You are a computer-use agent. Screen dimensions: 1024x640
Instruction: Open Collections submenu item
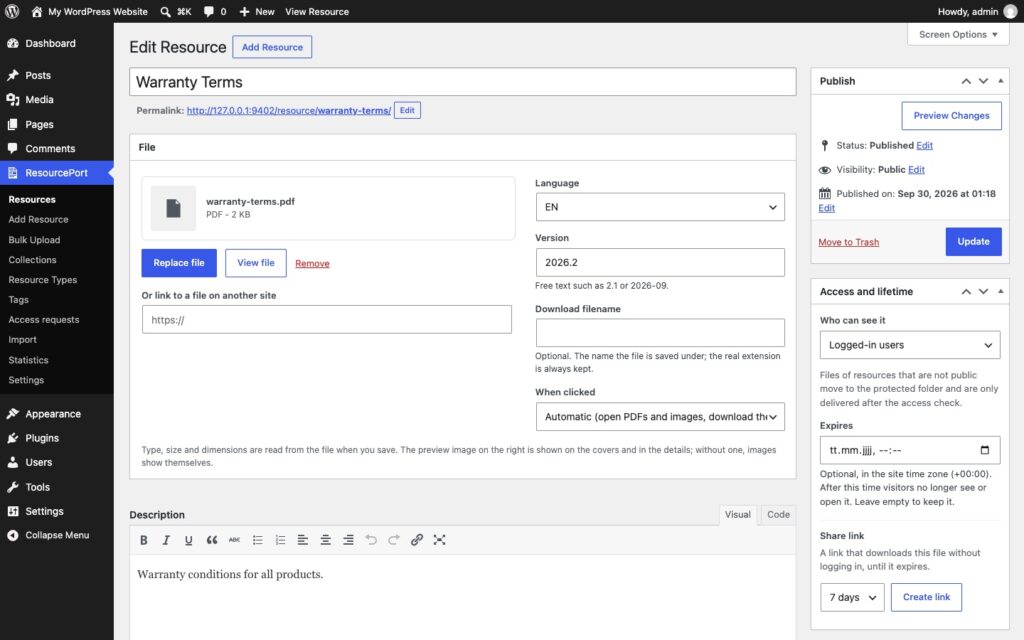(32, 260)
